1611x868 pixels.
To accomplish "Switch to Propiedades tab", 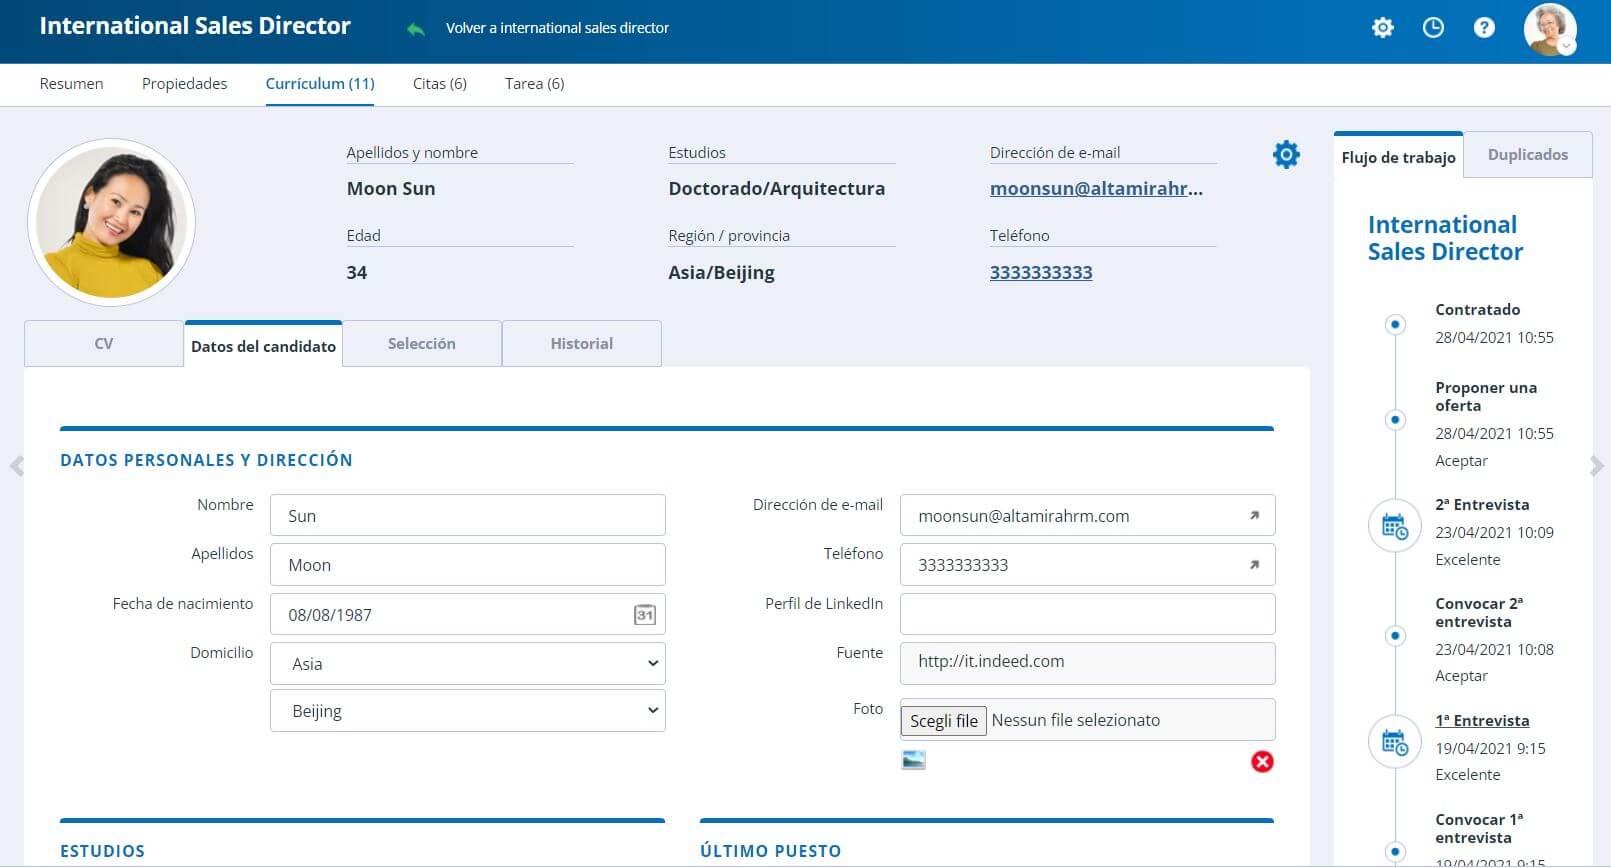I will click(184, 84).
